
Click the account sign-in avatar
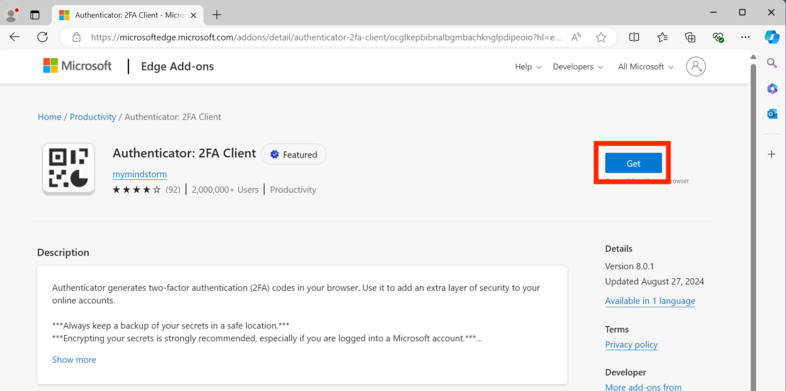pos(696,67)
